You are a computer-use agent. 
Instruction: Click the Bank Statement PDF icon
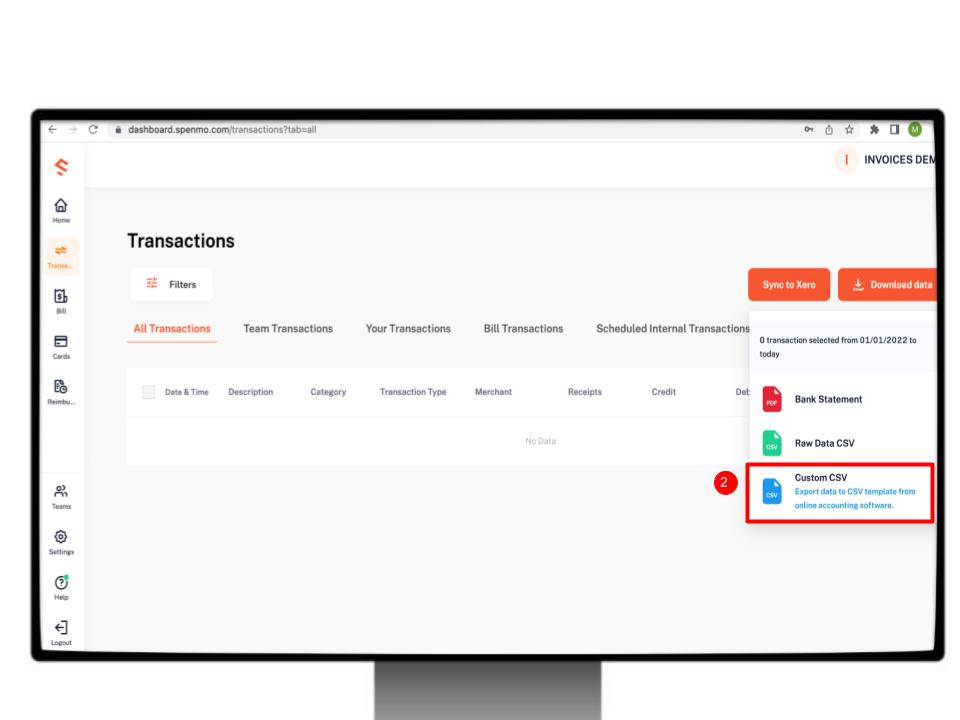tap(771, 399)
